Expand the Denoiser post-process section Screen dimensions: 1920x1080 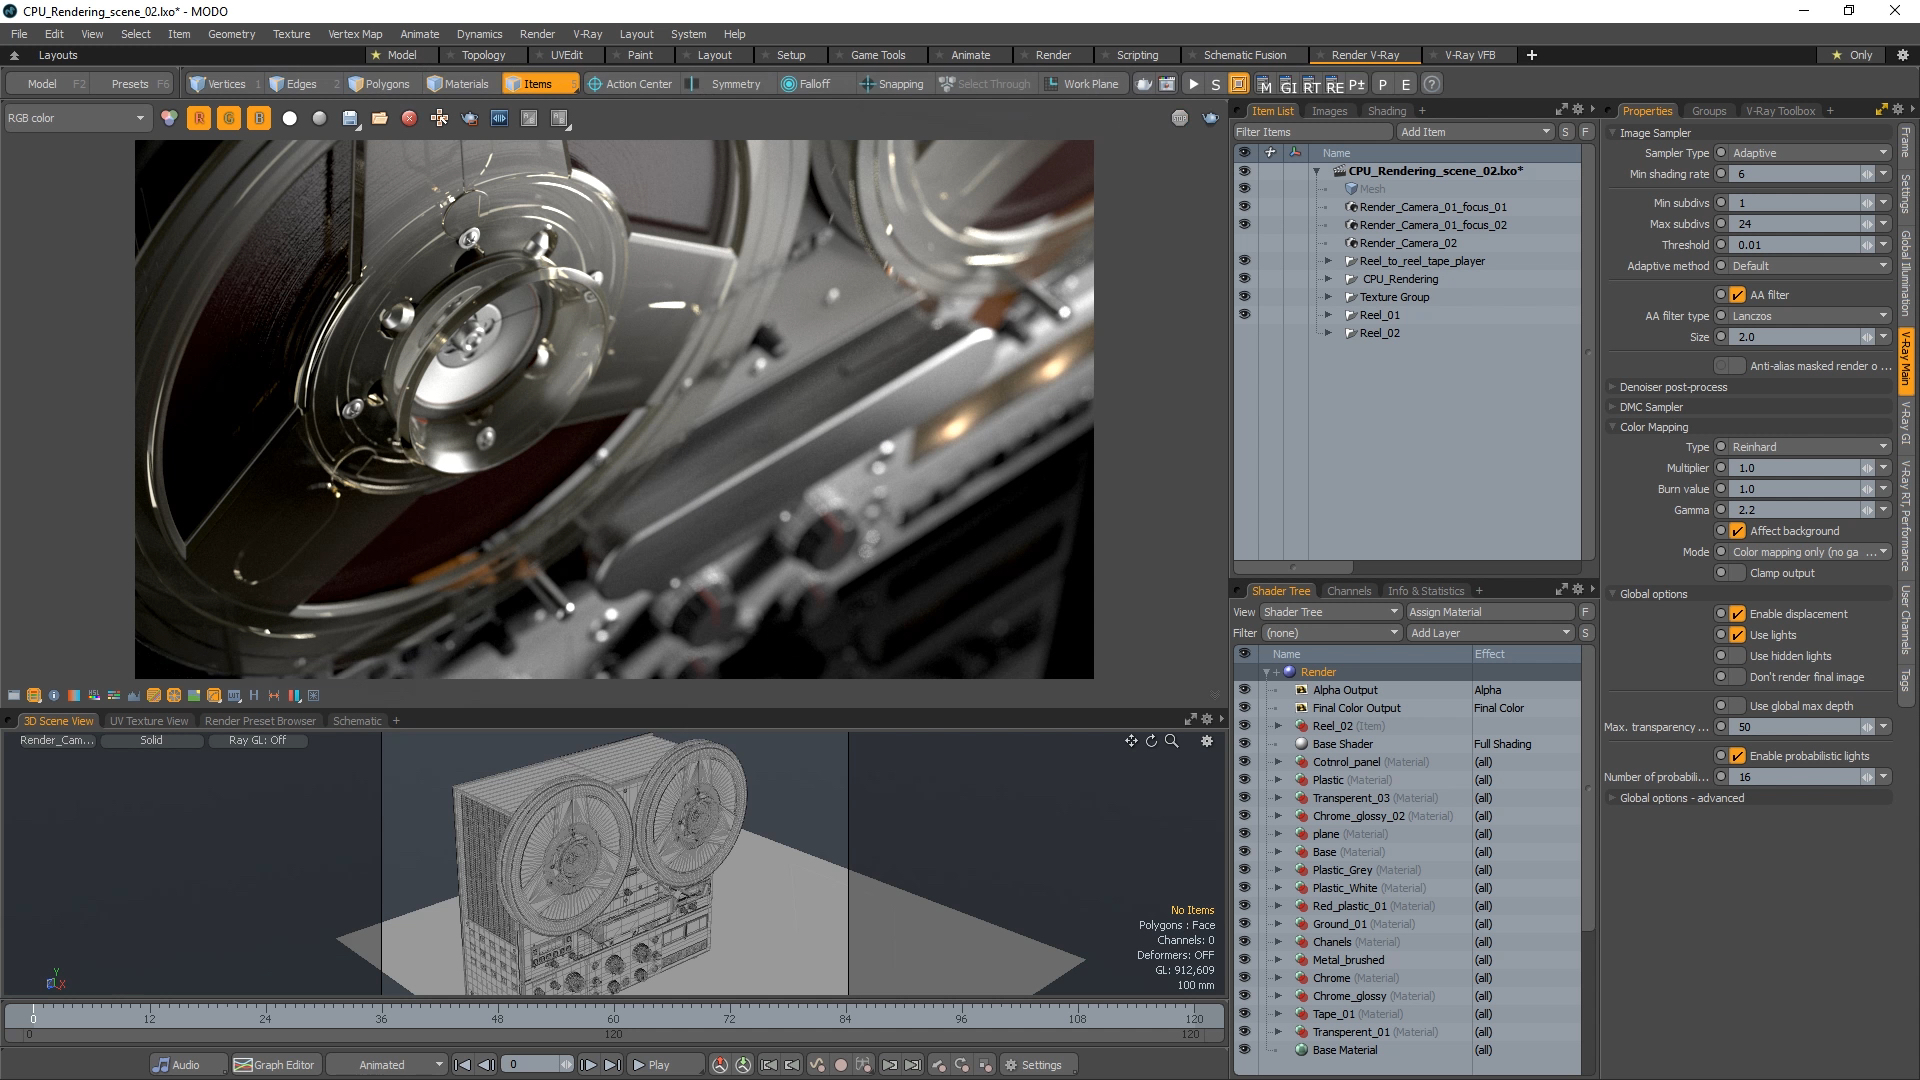(x=1672, y=387)
